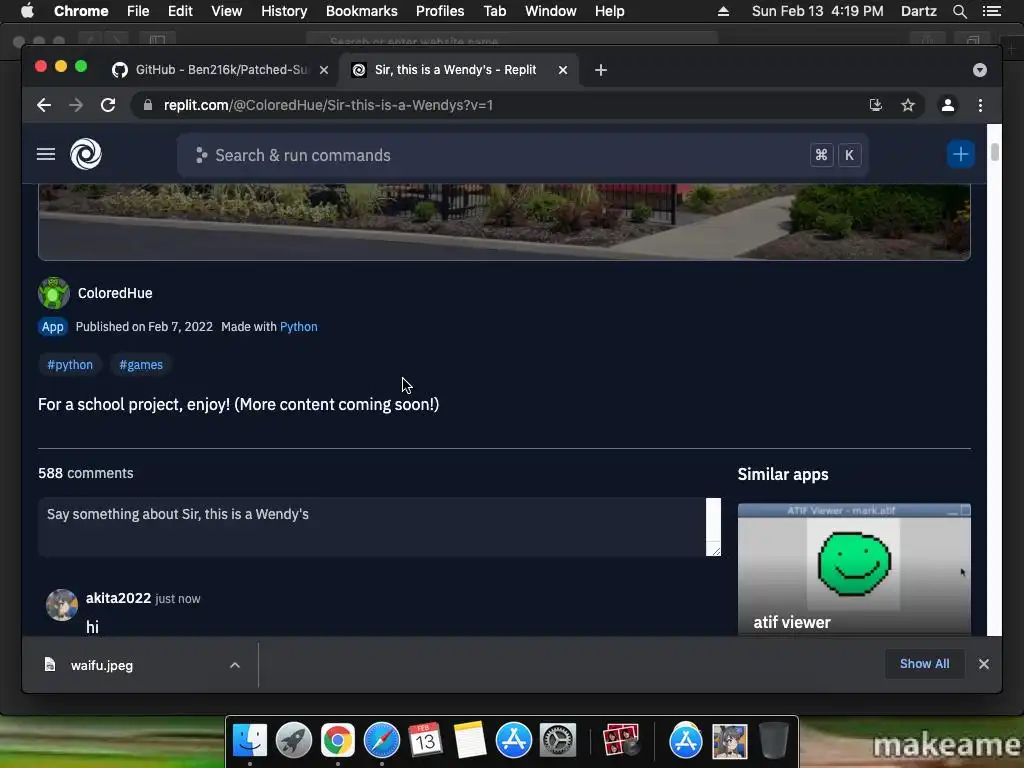The image size is (1024, 768).
Task: Open Chrome three-dot menu
Action: click(x=980, y=105)
